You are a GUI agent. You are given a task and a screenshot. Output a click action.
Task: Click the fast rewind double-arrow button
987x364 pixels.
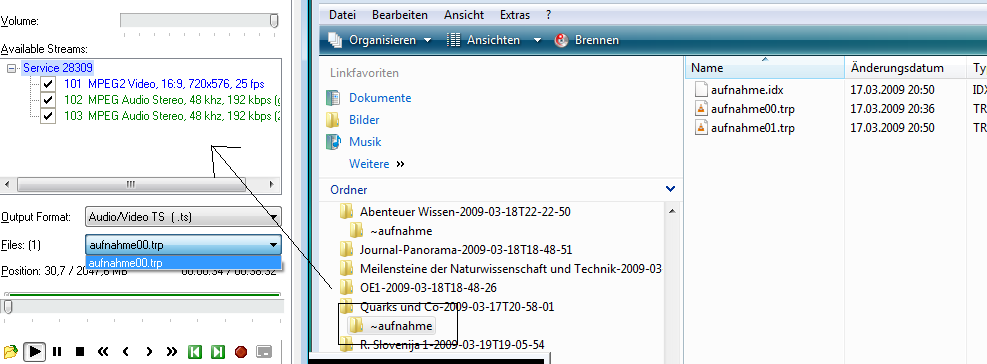pos(103,352)
